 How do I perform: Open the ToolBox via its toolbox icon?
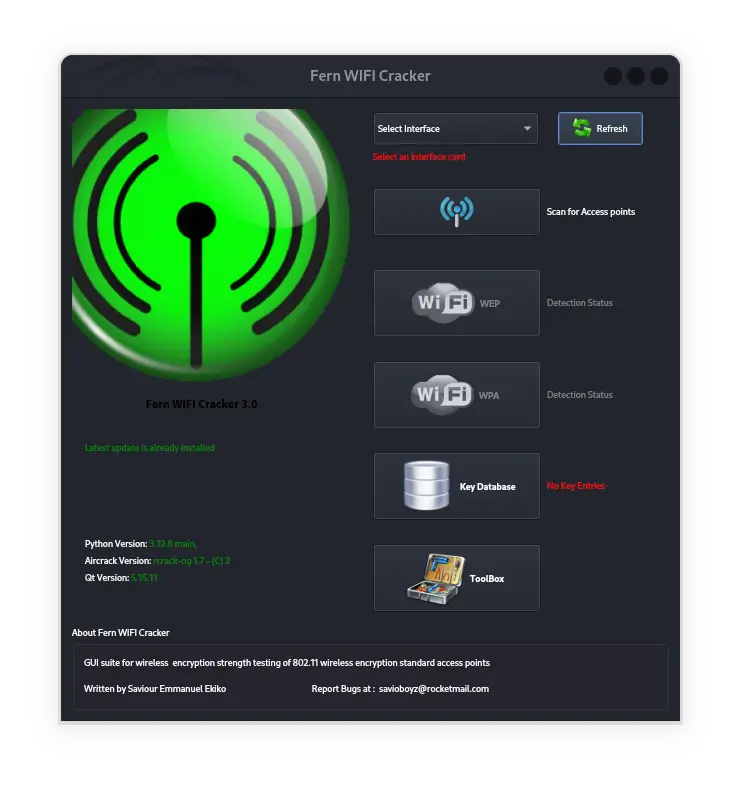pyautogui.click(x=436, y=578)
